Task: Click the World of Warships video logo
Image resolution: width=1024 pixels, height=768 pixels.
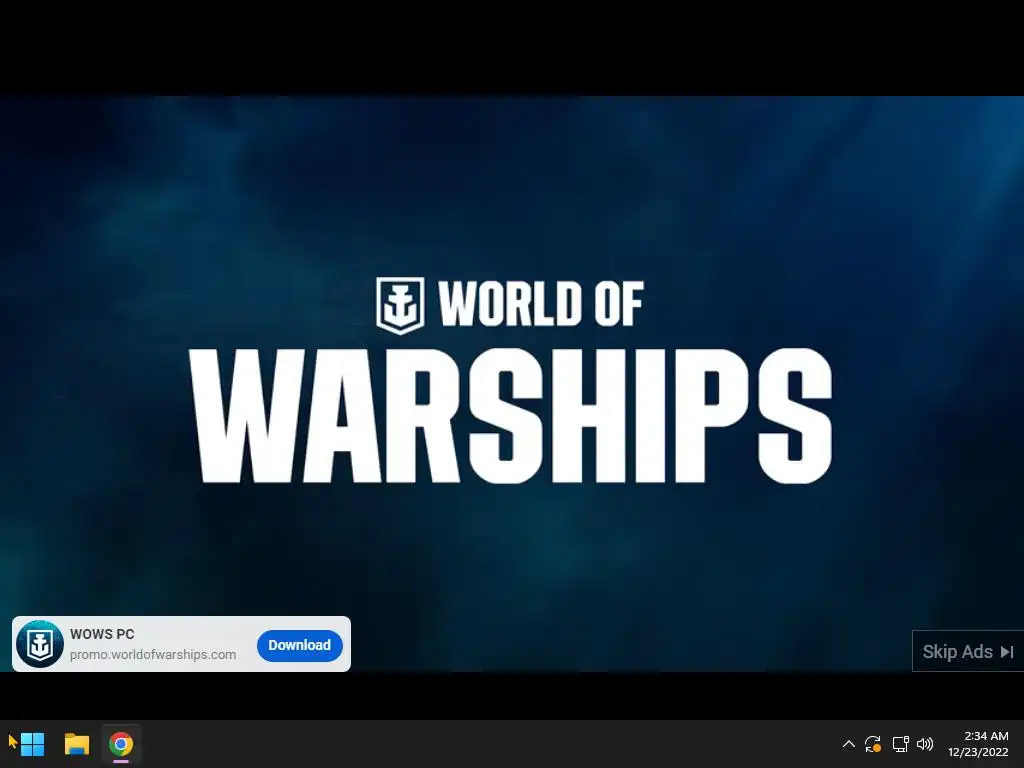Action: coord(511,381)
